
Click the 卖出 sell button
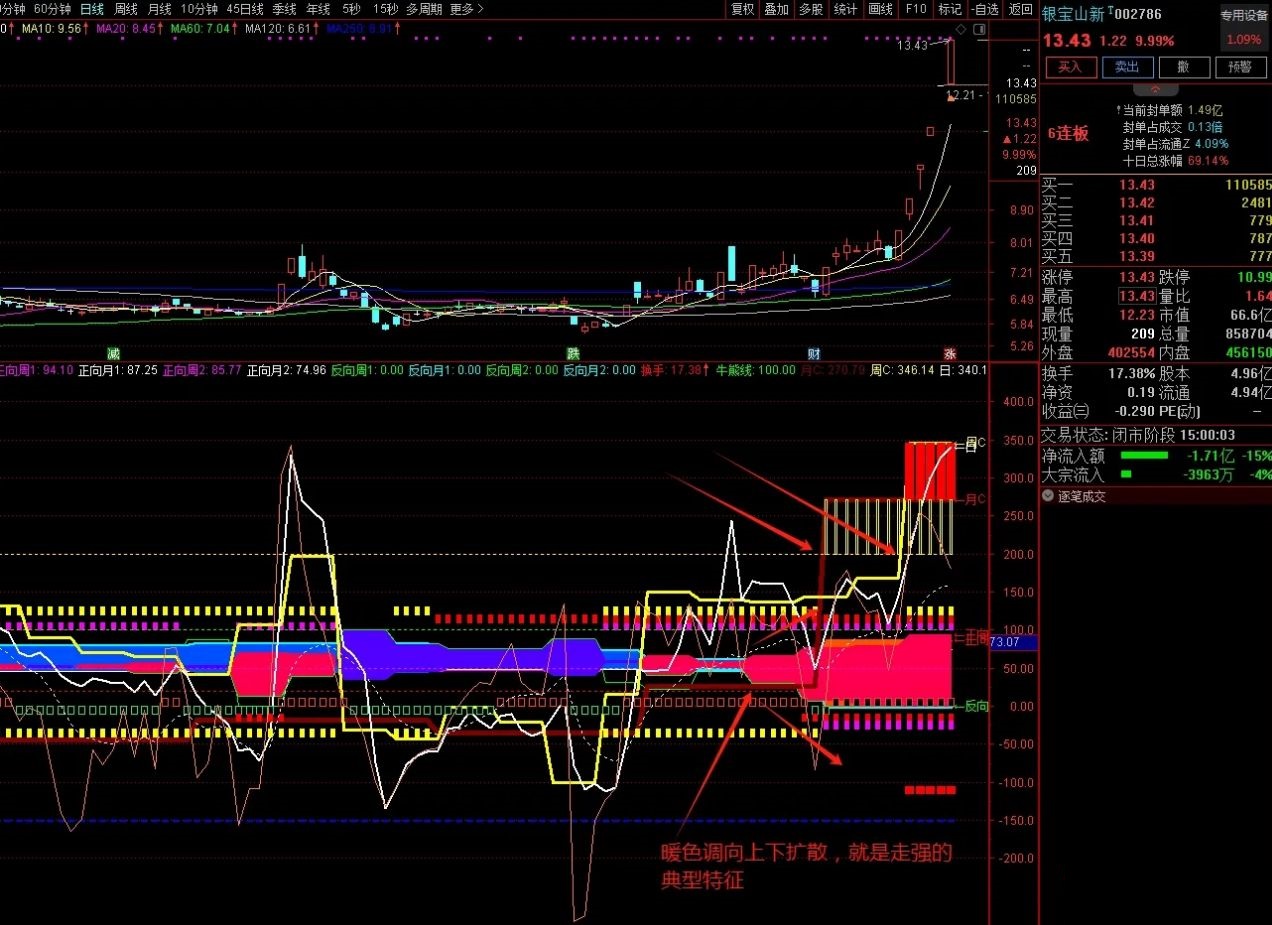click(1127, 67)
